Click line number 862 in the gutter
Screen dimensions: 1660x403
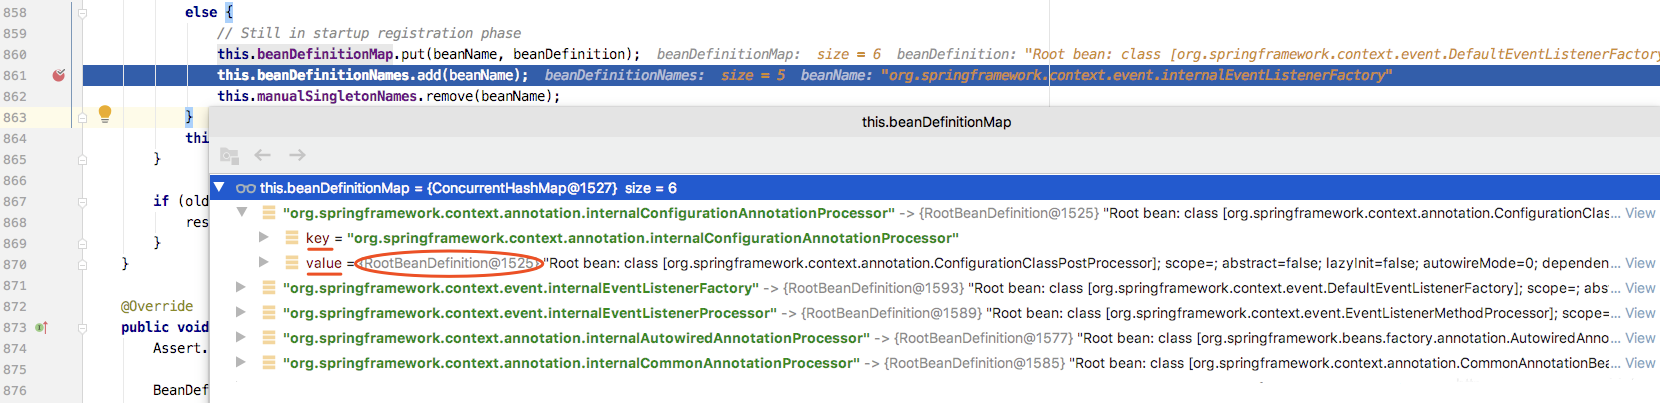16,96
